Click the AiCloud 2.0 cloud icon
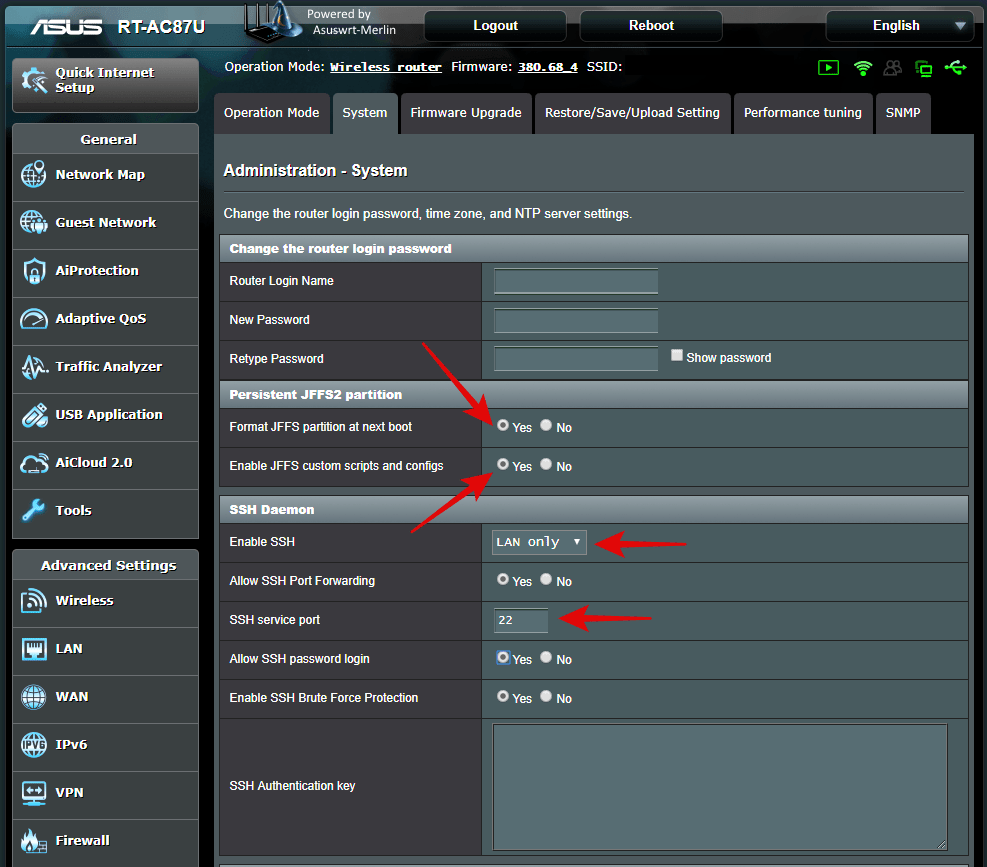987x867 pixels. pos(33,463)
